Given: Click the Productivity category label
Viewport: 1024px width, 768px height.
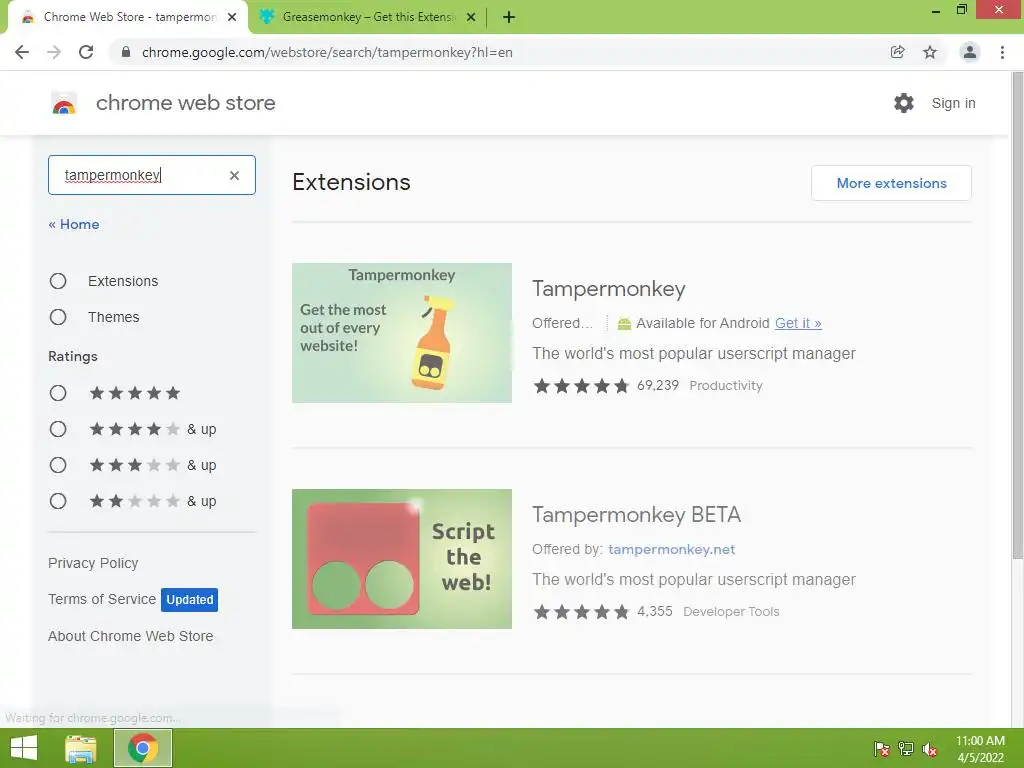Looking at the screenshot, I should (726, 385).
